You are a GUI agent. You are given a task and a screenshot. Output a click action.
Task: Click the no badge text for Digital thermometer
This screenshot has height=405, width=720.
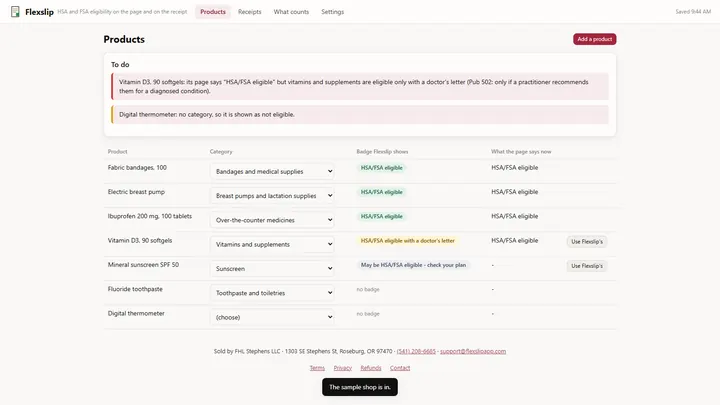tap(368, 314)
